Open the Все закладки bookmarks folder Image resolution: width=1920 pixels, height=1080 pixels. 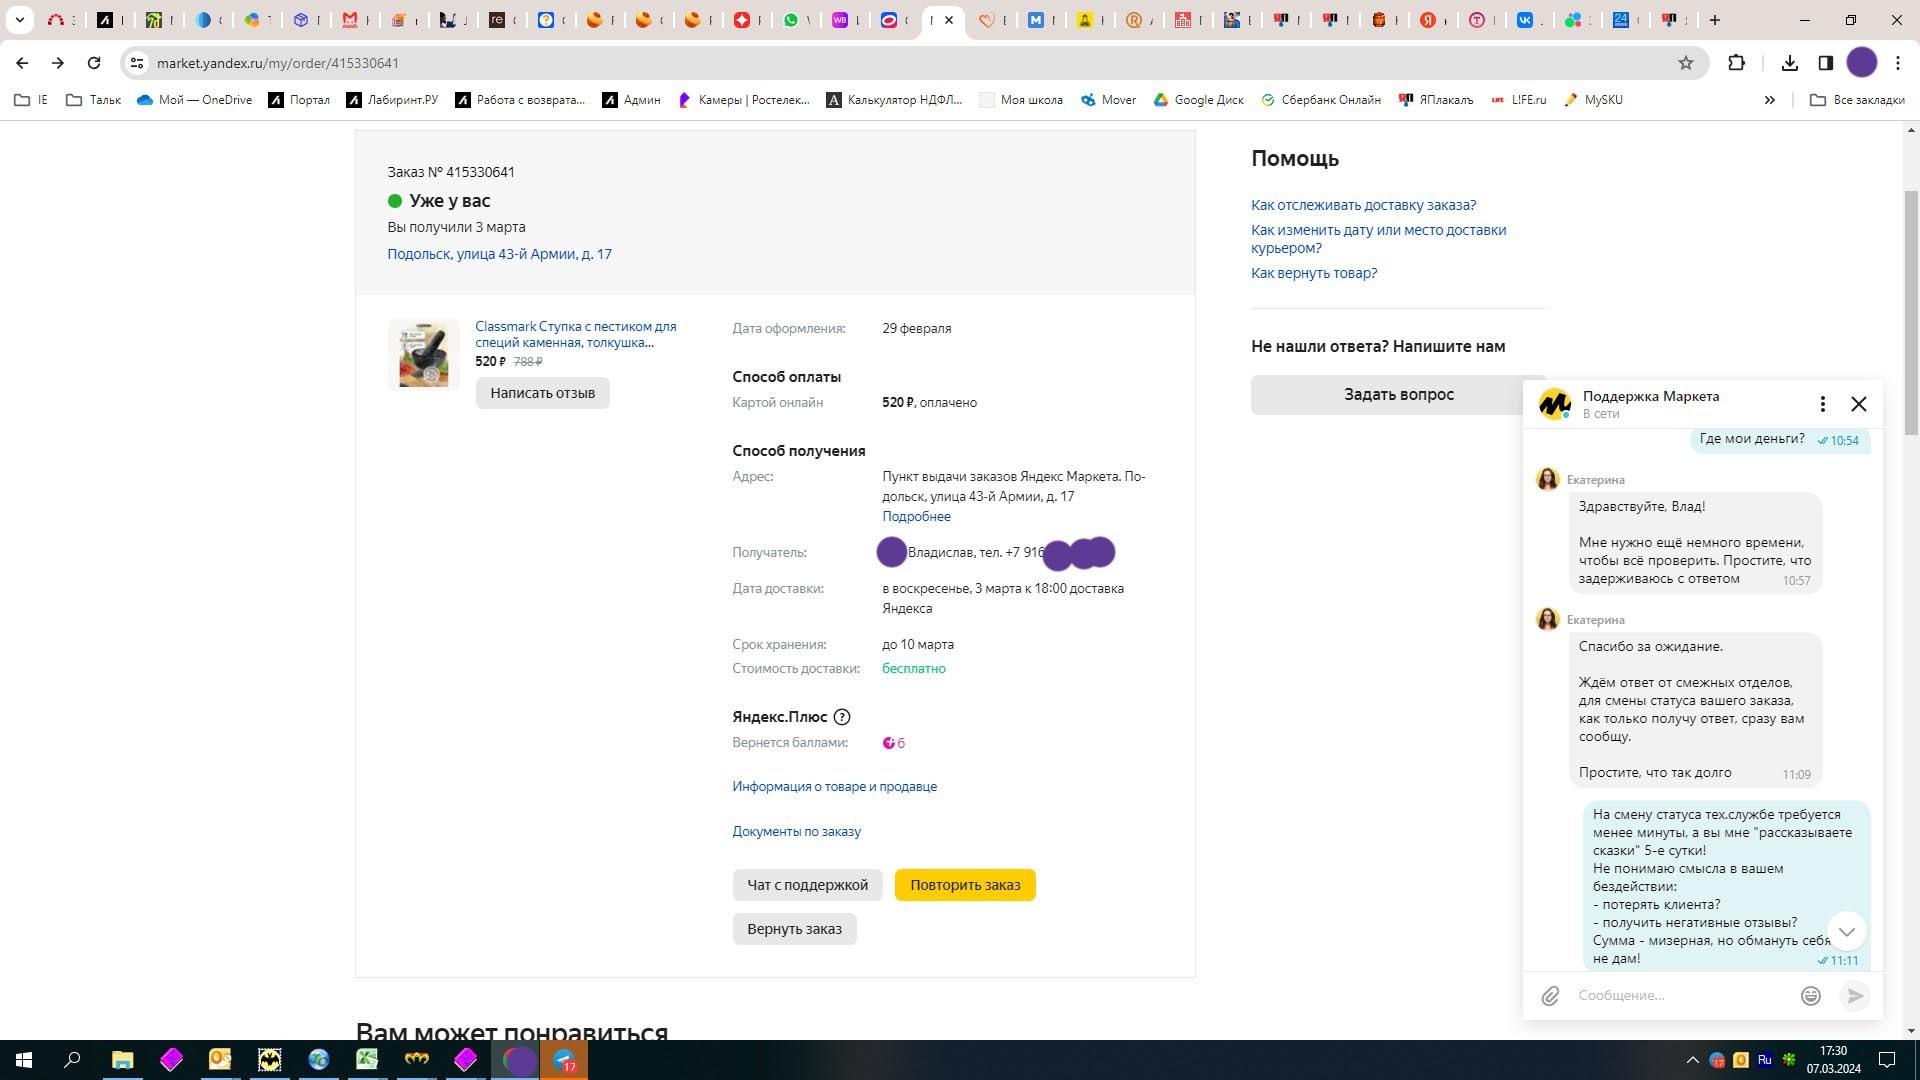point(1857,100)
